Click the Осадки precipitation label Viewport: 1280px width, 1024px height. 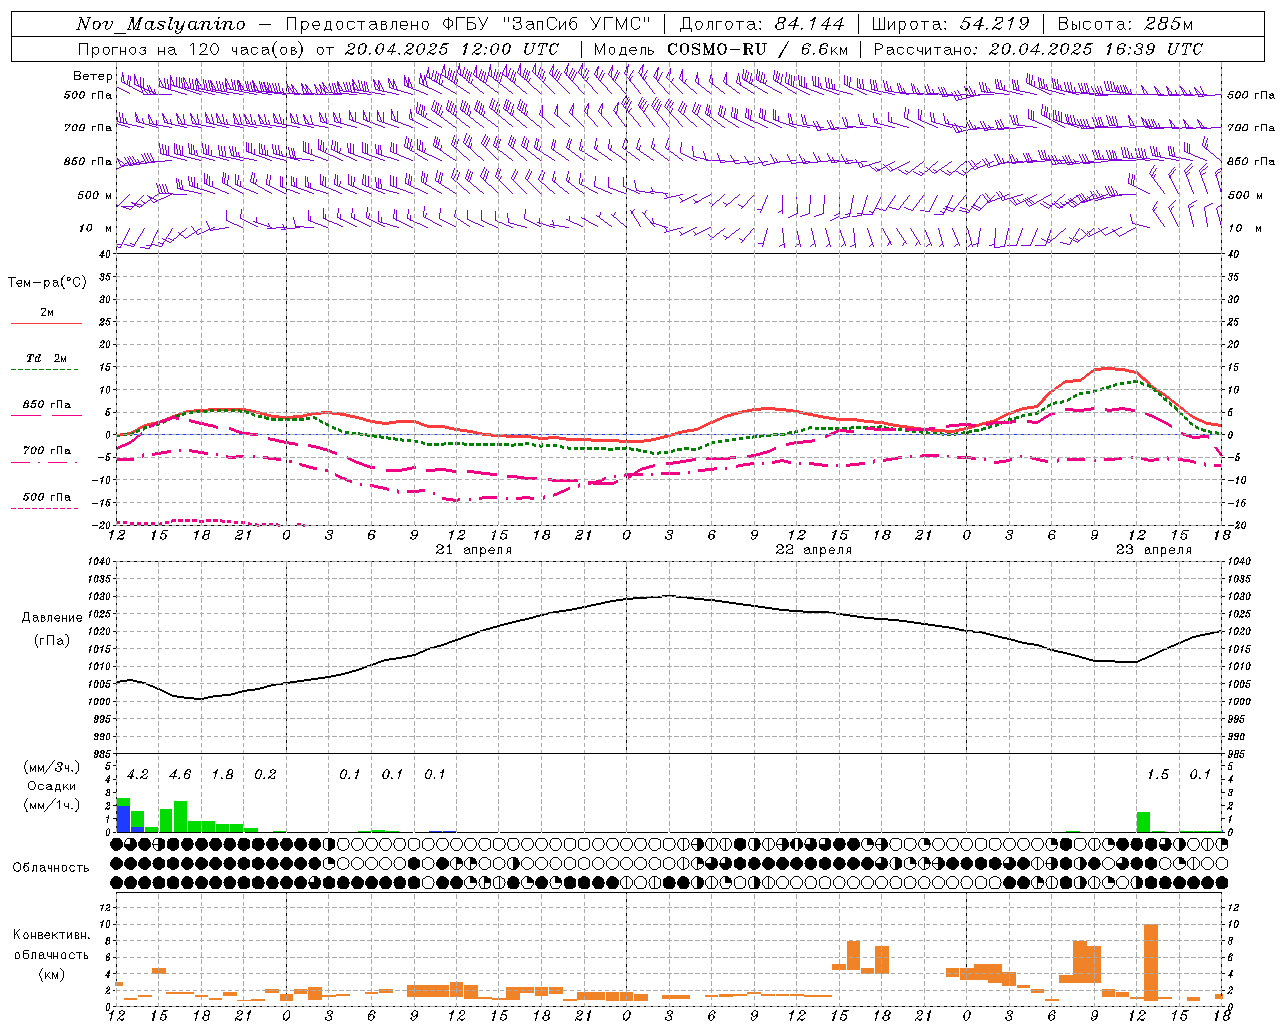[x=51, y=786]
